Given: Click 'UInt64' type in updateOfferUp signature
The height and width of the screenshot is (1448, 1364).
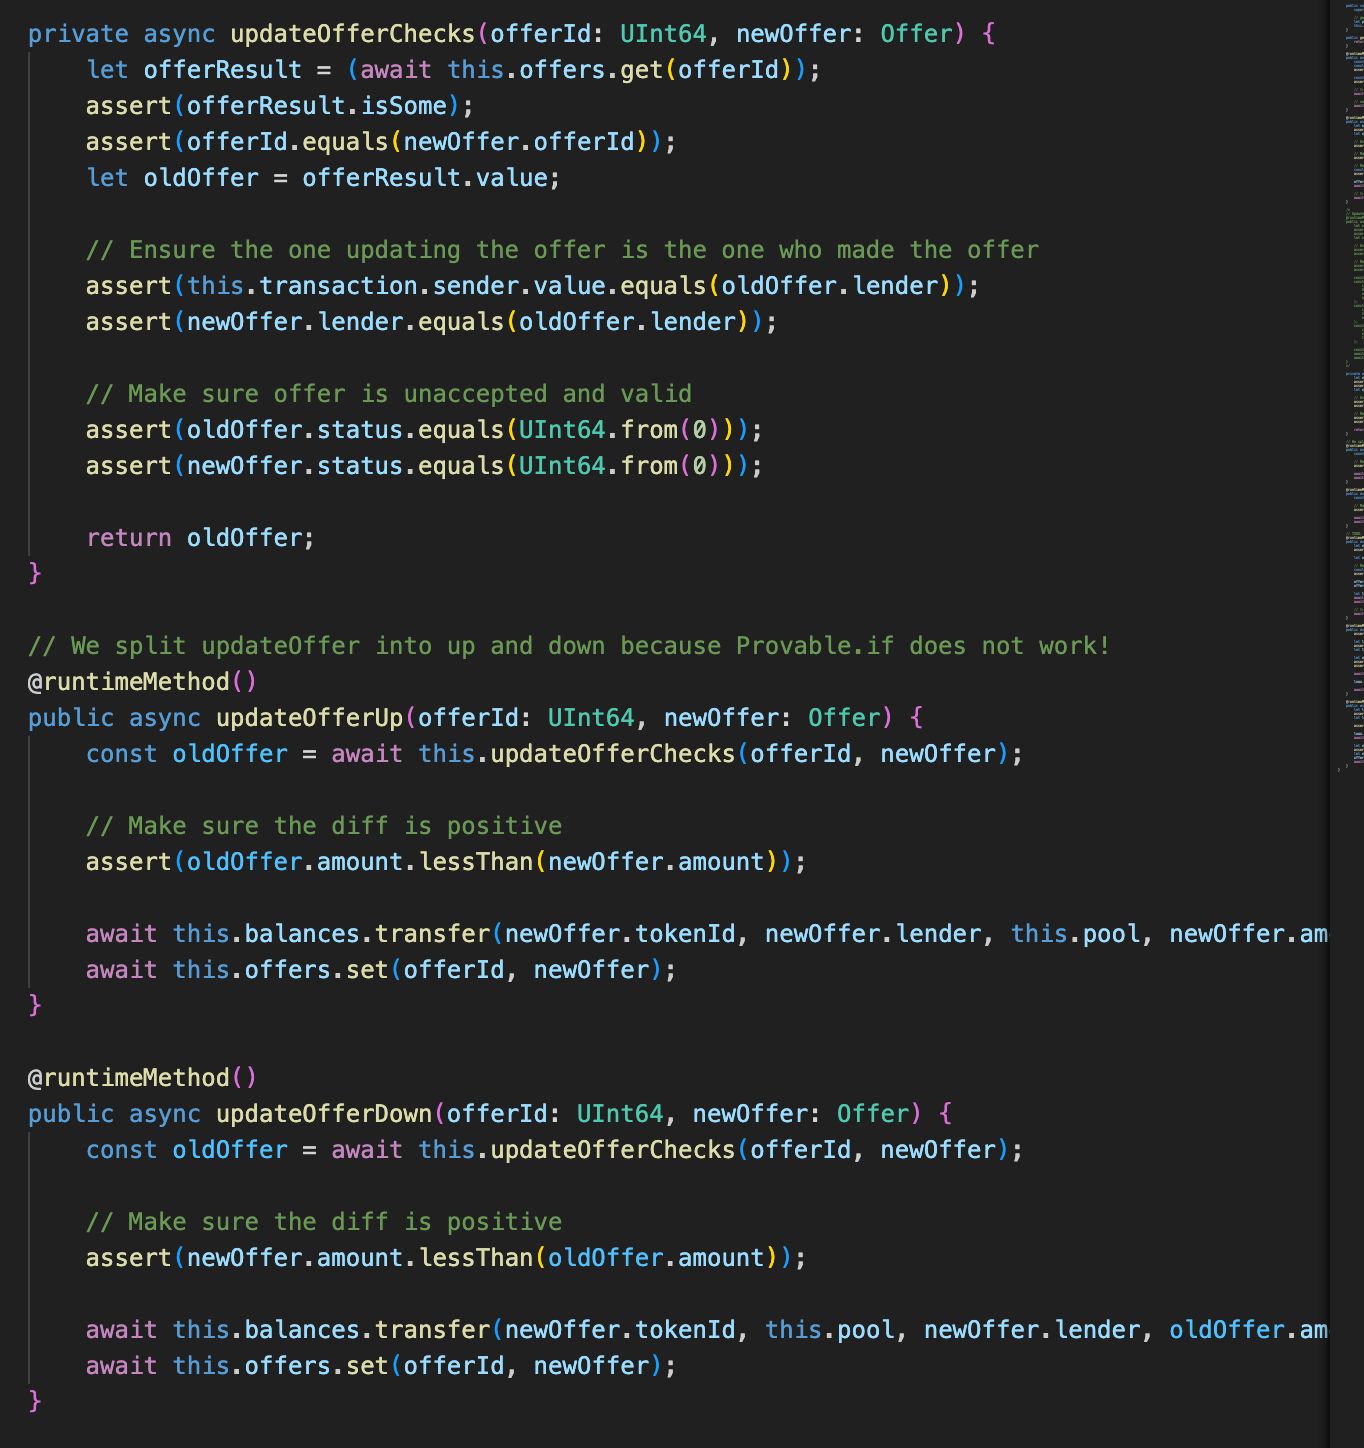Looking at the screenshot, I should [x=591, y=718].
